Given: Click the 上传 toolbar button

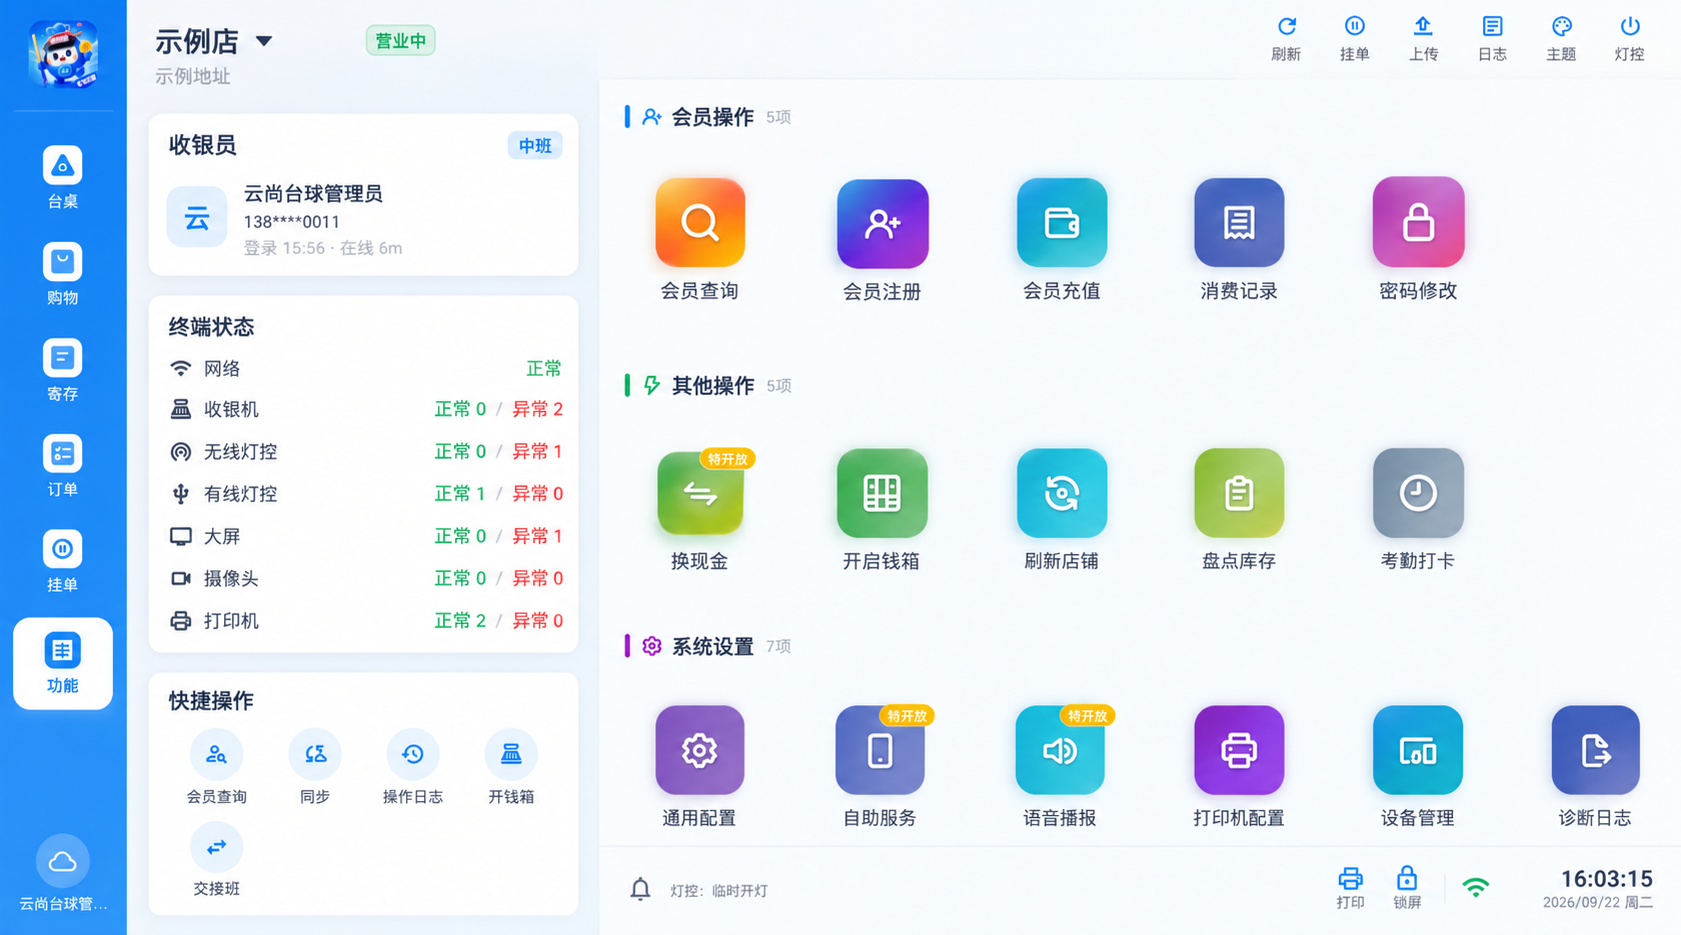Looking at the screenshot, I should point(1423,39).
